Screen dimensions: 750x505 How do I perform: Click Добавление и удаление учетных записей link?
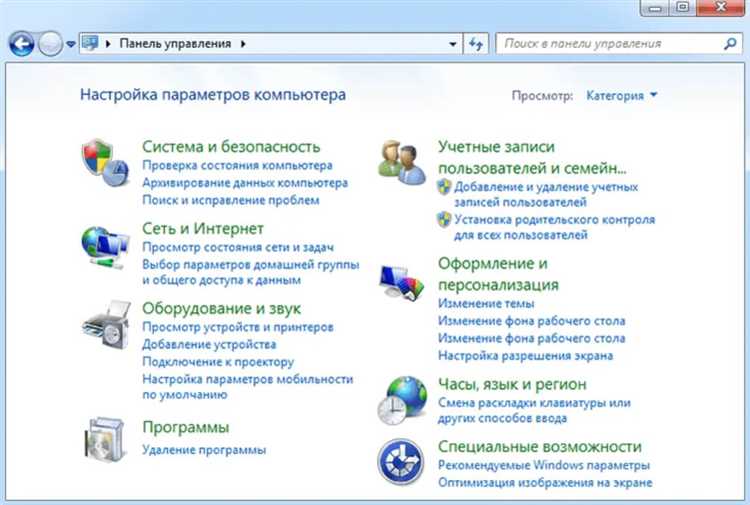pyautogui.click(x=546, y=195)
